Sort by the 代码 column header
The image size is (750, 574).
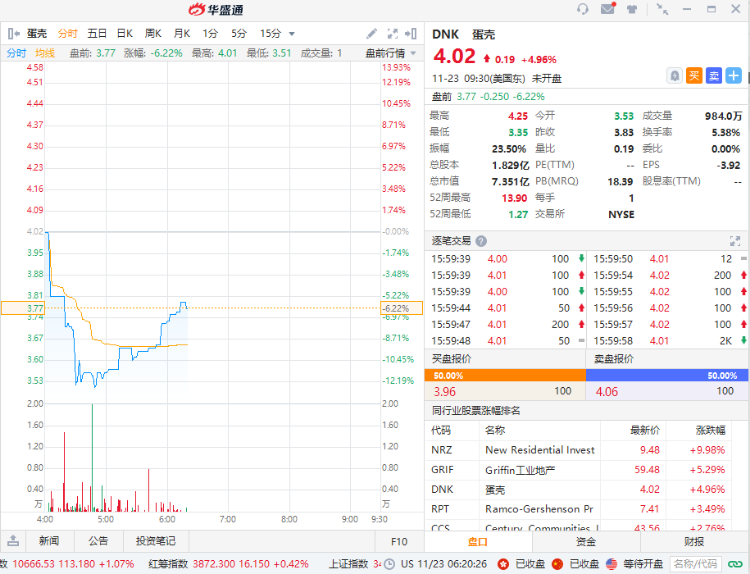click(x=441, y=430)
